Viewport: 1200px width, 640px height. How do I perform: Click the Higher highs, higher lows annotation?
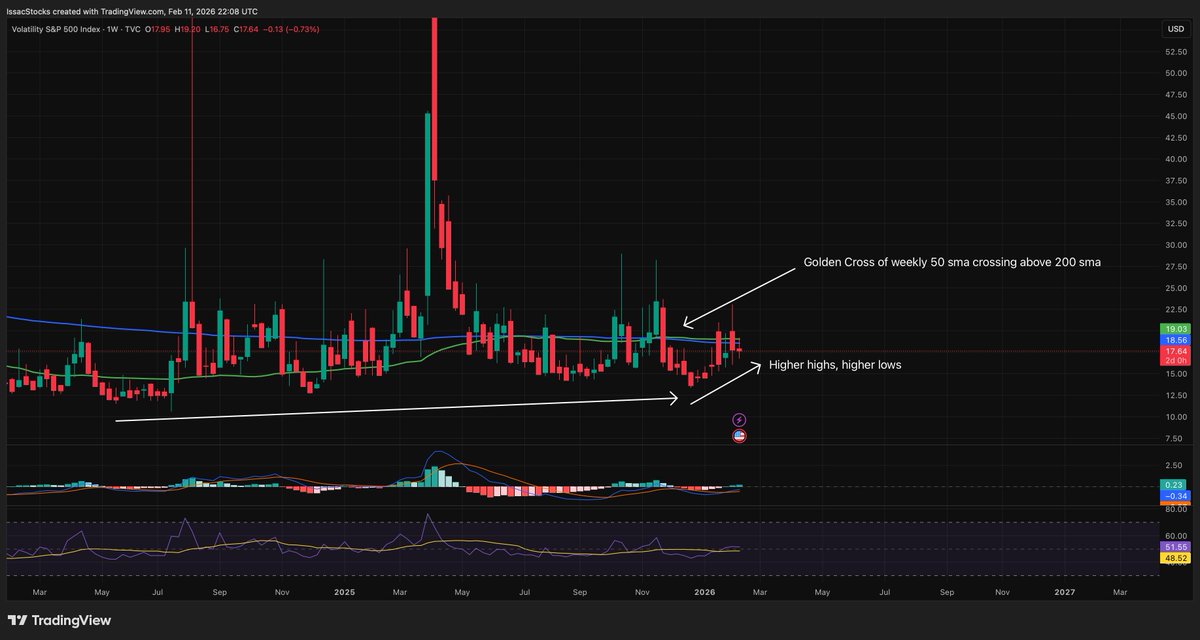(x=835, y=365)
